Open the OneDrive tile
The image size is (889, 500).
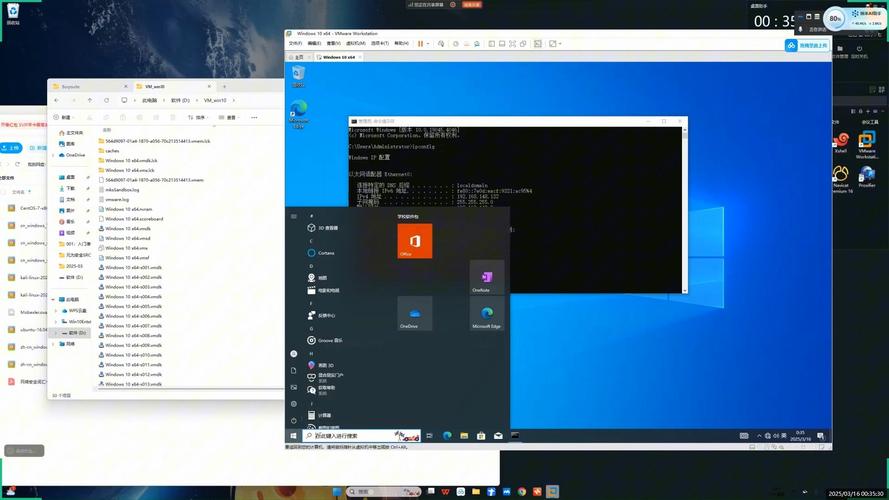(x=414, y=313)
